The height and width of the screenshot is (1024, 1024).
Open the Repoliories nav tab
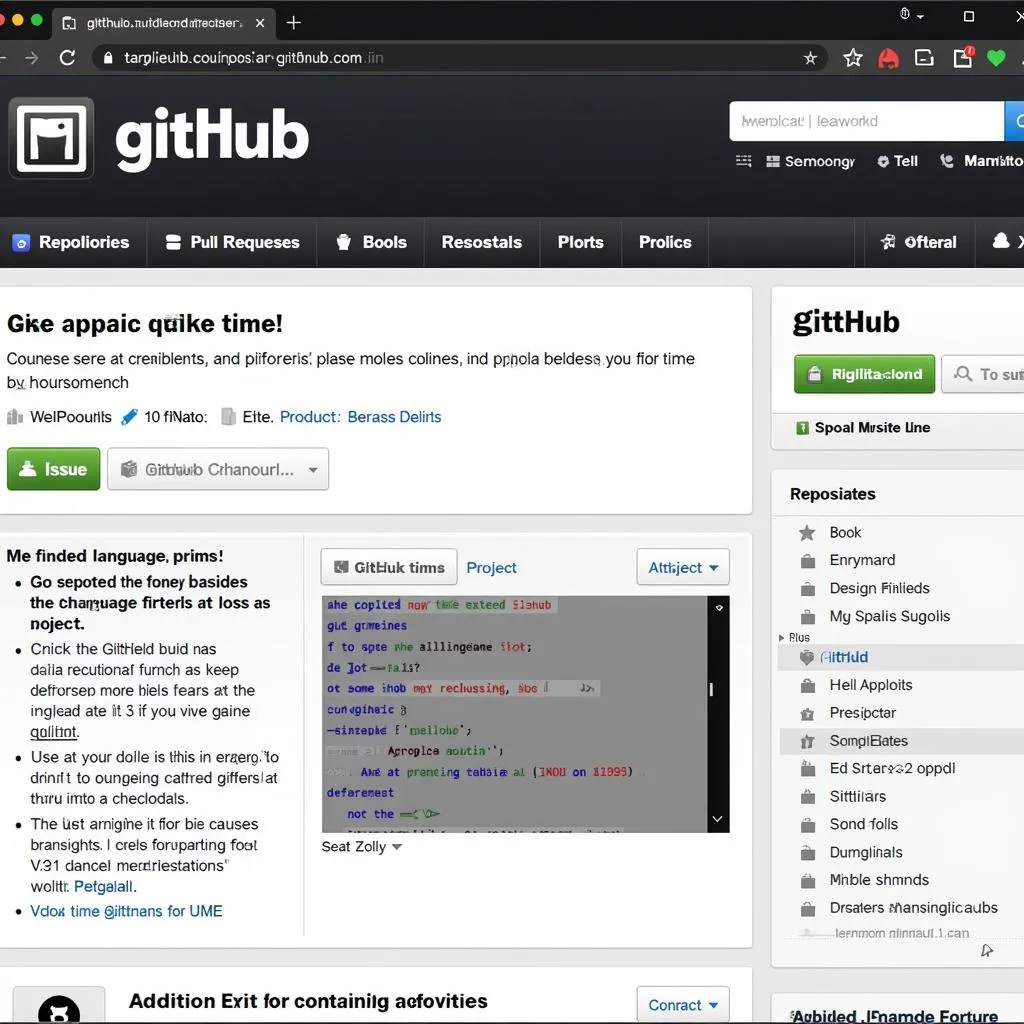(x=72, y=242)
